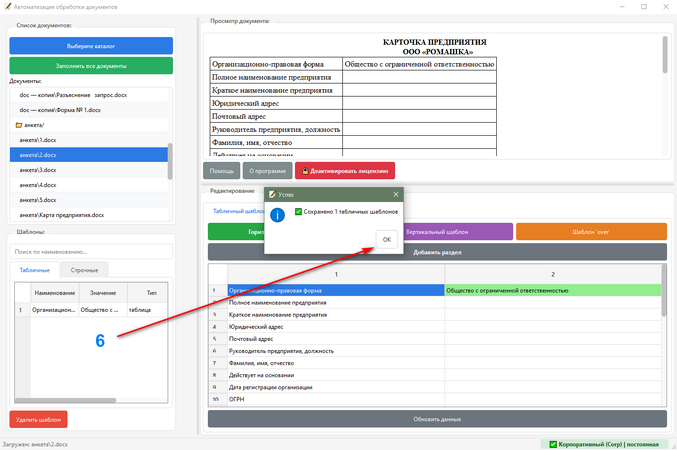Select cell Почтовый адрес in editing table
The width and height of the screenshot is (677, 450).
336,339
